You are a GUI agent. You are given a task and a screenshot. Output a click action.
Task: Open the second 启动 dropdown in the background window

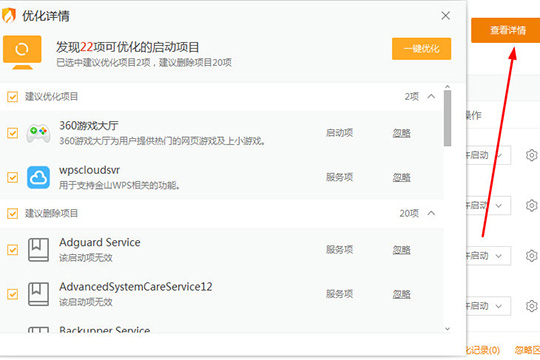point(488,206)
